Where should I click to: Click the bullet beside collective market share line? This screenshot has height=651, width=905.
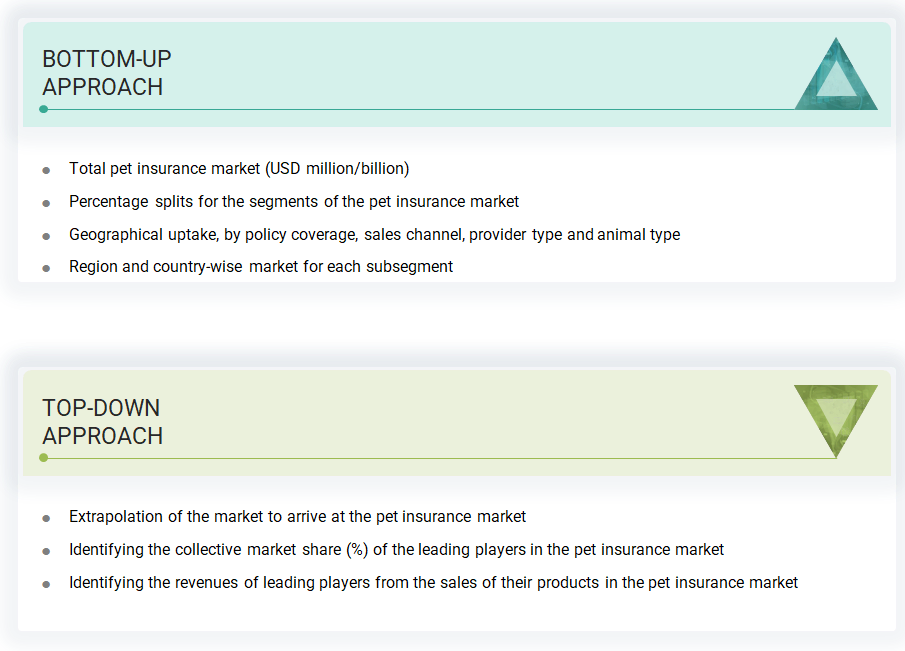coord(46,550)
